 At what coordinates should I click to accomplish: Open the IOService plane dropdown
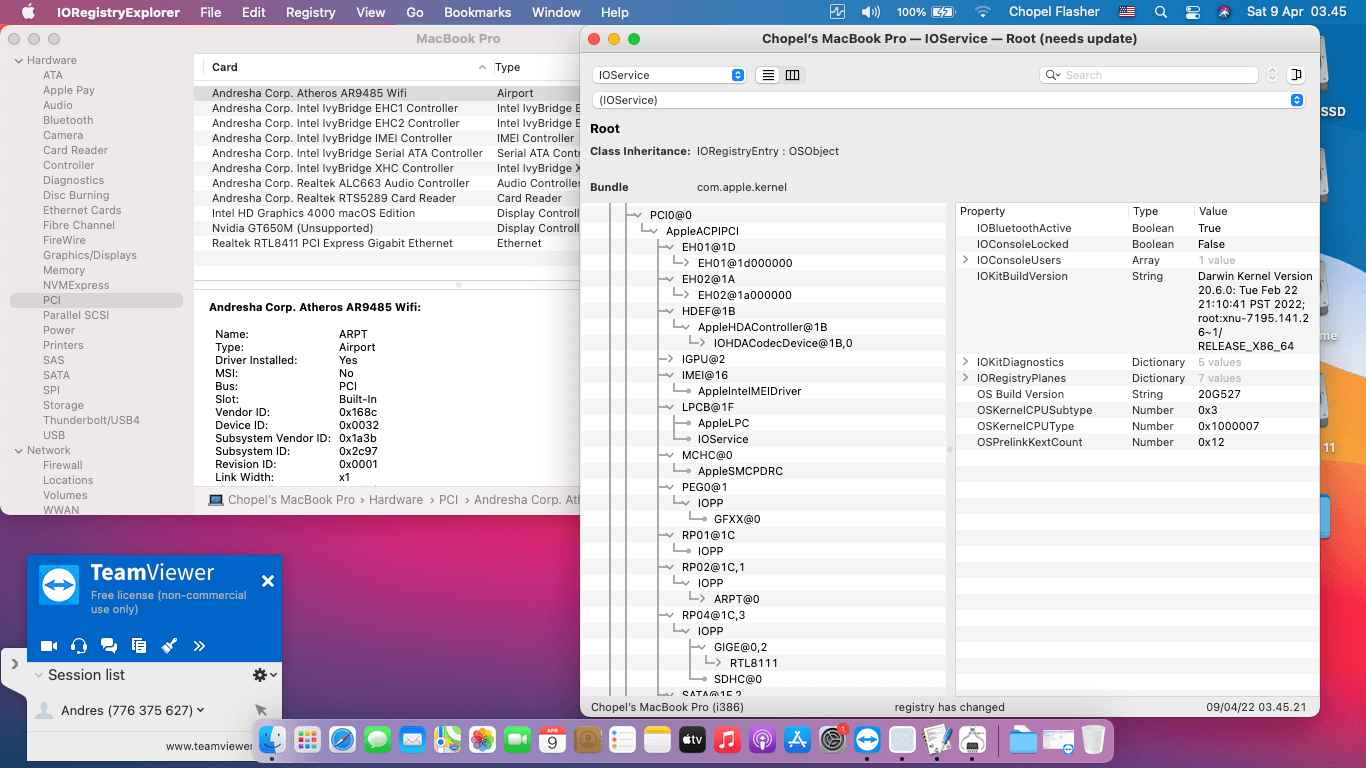(x=668, y=75)
